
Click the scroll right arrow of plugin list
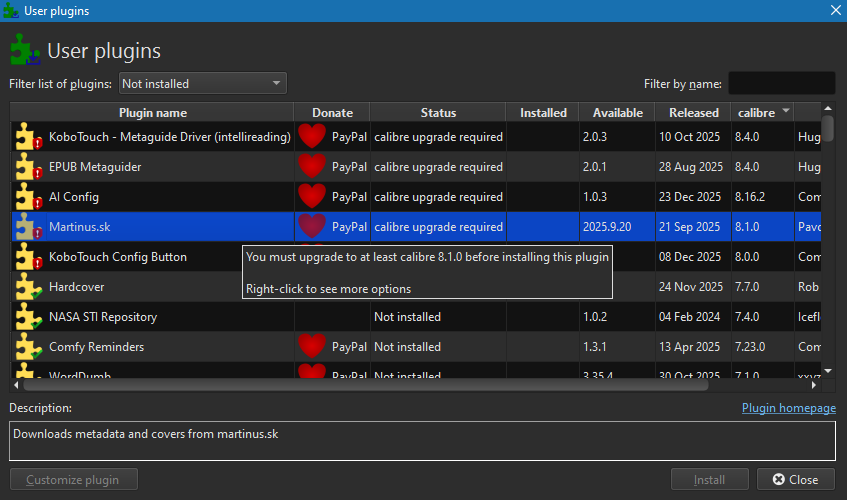coord(814,385)
